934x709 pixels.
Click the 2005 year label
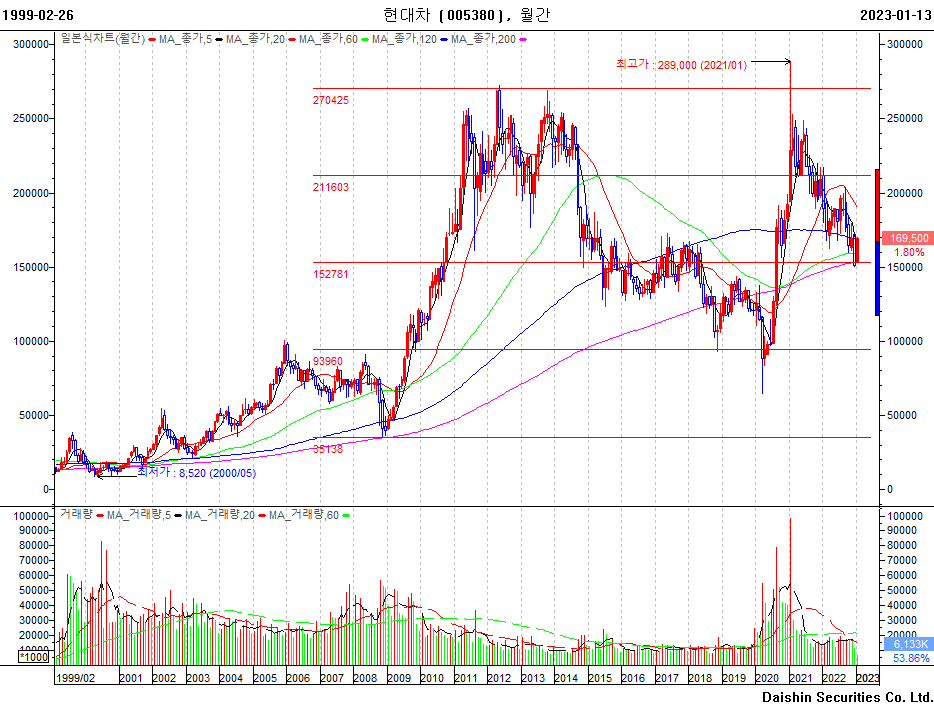(x=265, y=678)
